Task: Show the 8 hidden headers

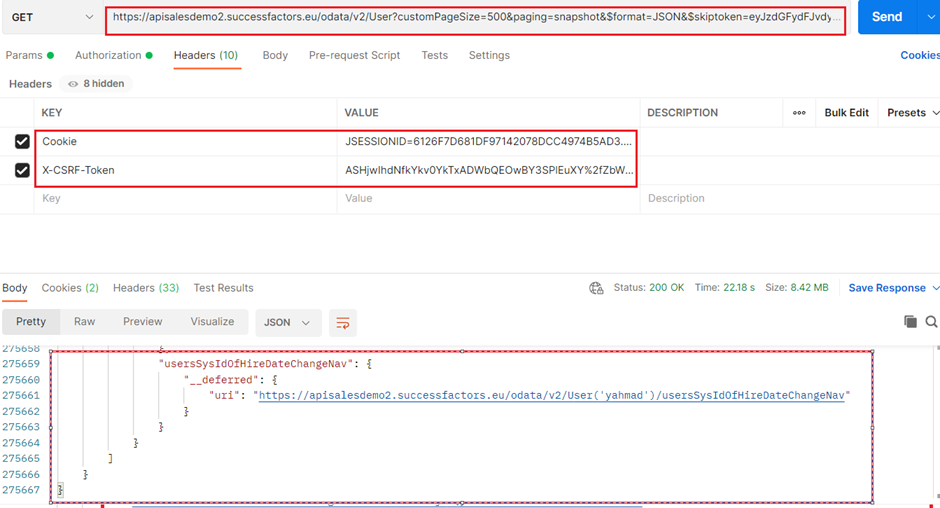Action: (x=96, y=83)
